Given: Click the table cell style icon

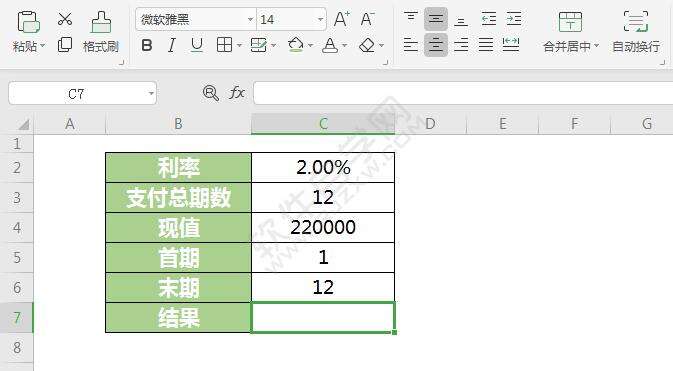Looking at the screenshot, I should [258, 45].
